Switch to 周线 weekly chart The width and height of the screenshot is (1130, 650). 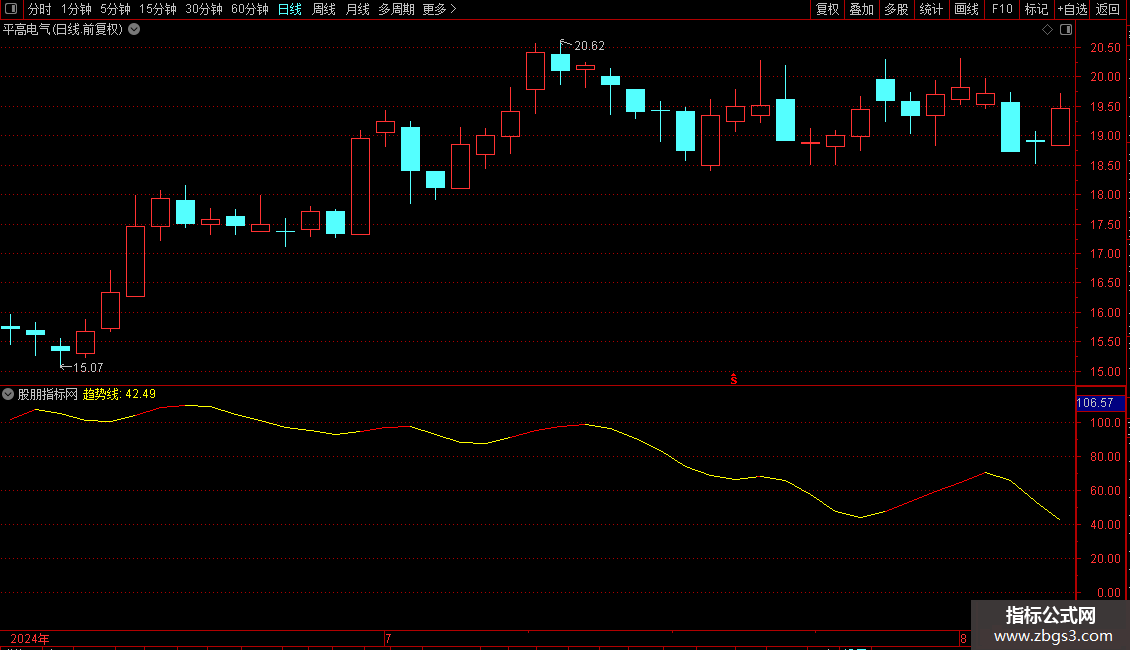point(324,9)
